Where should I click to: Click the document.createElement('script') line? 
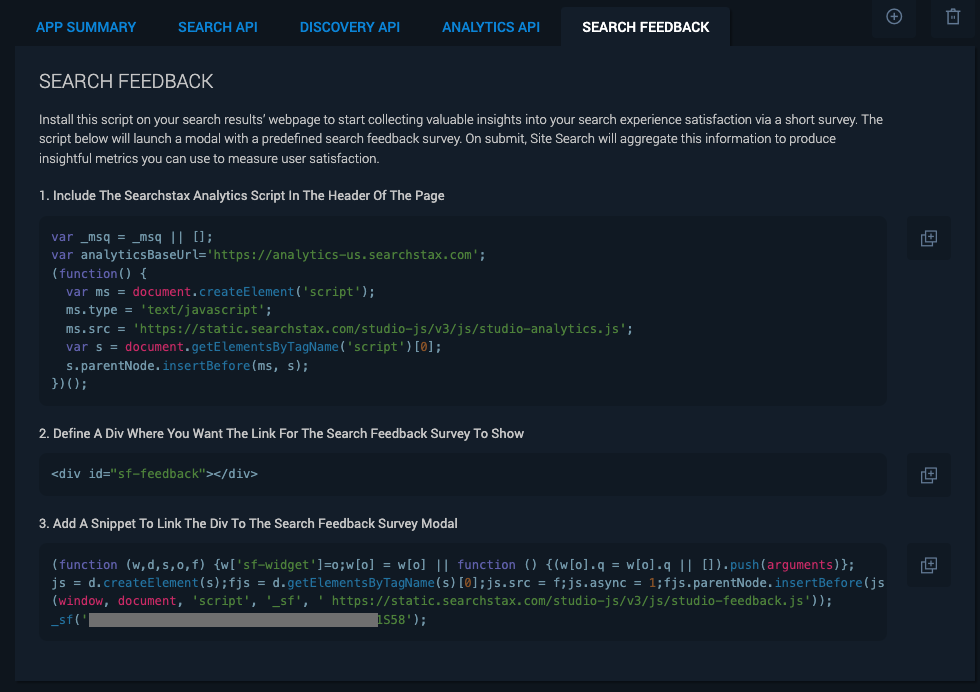tap(220, 292)
